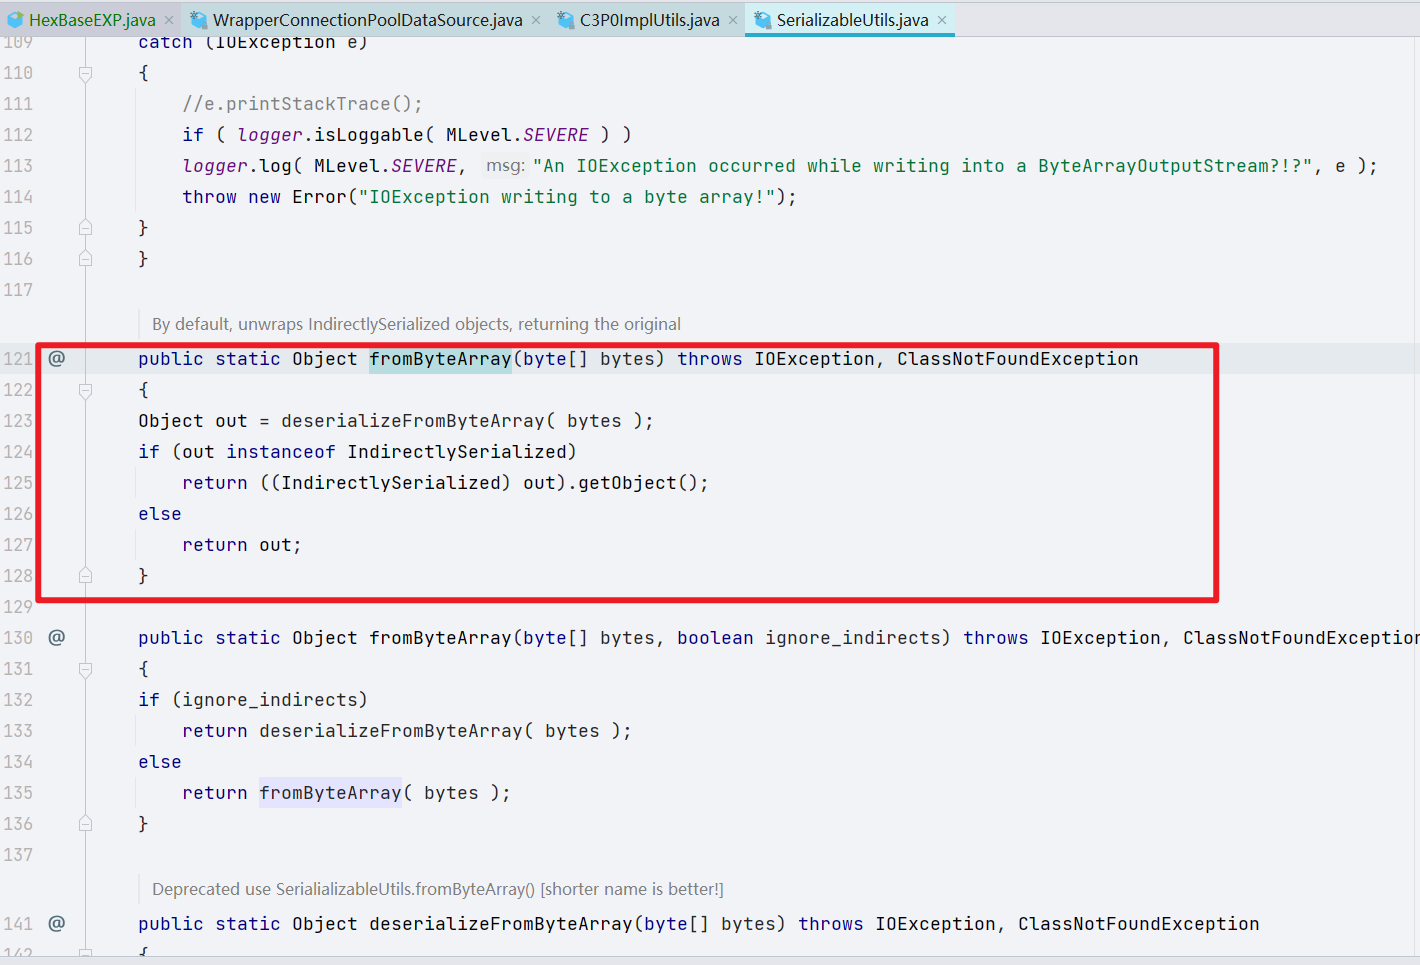
Task: Click ignore_indirects parameter on line 130
Action: [853, 638]
